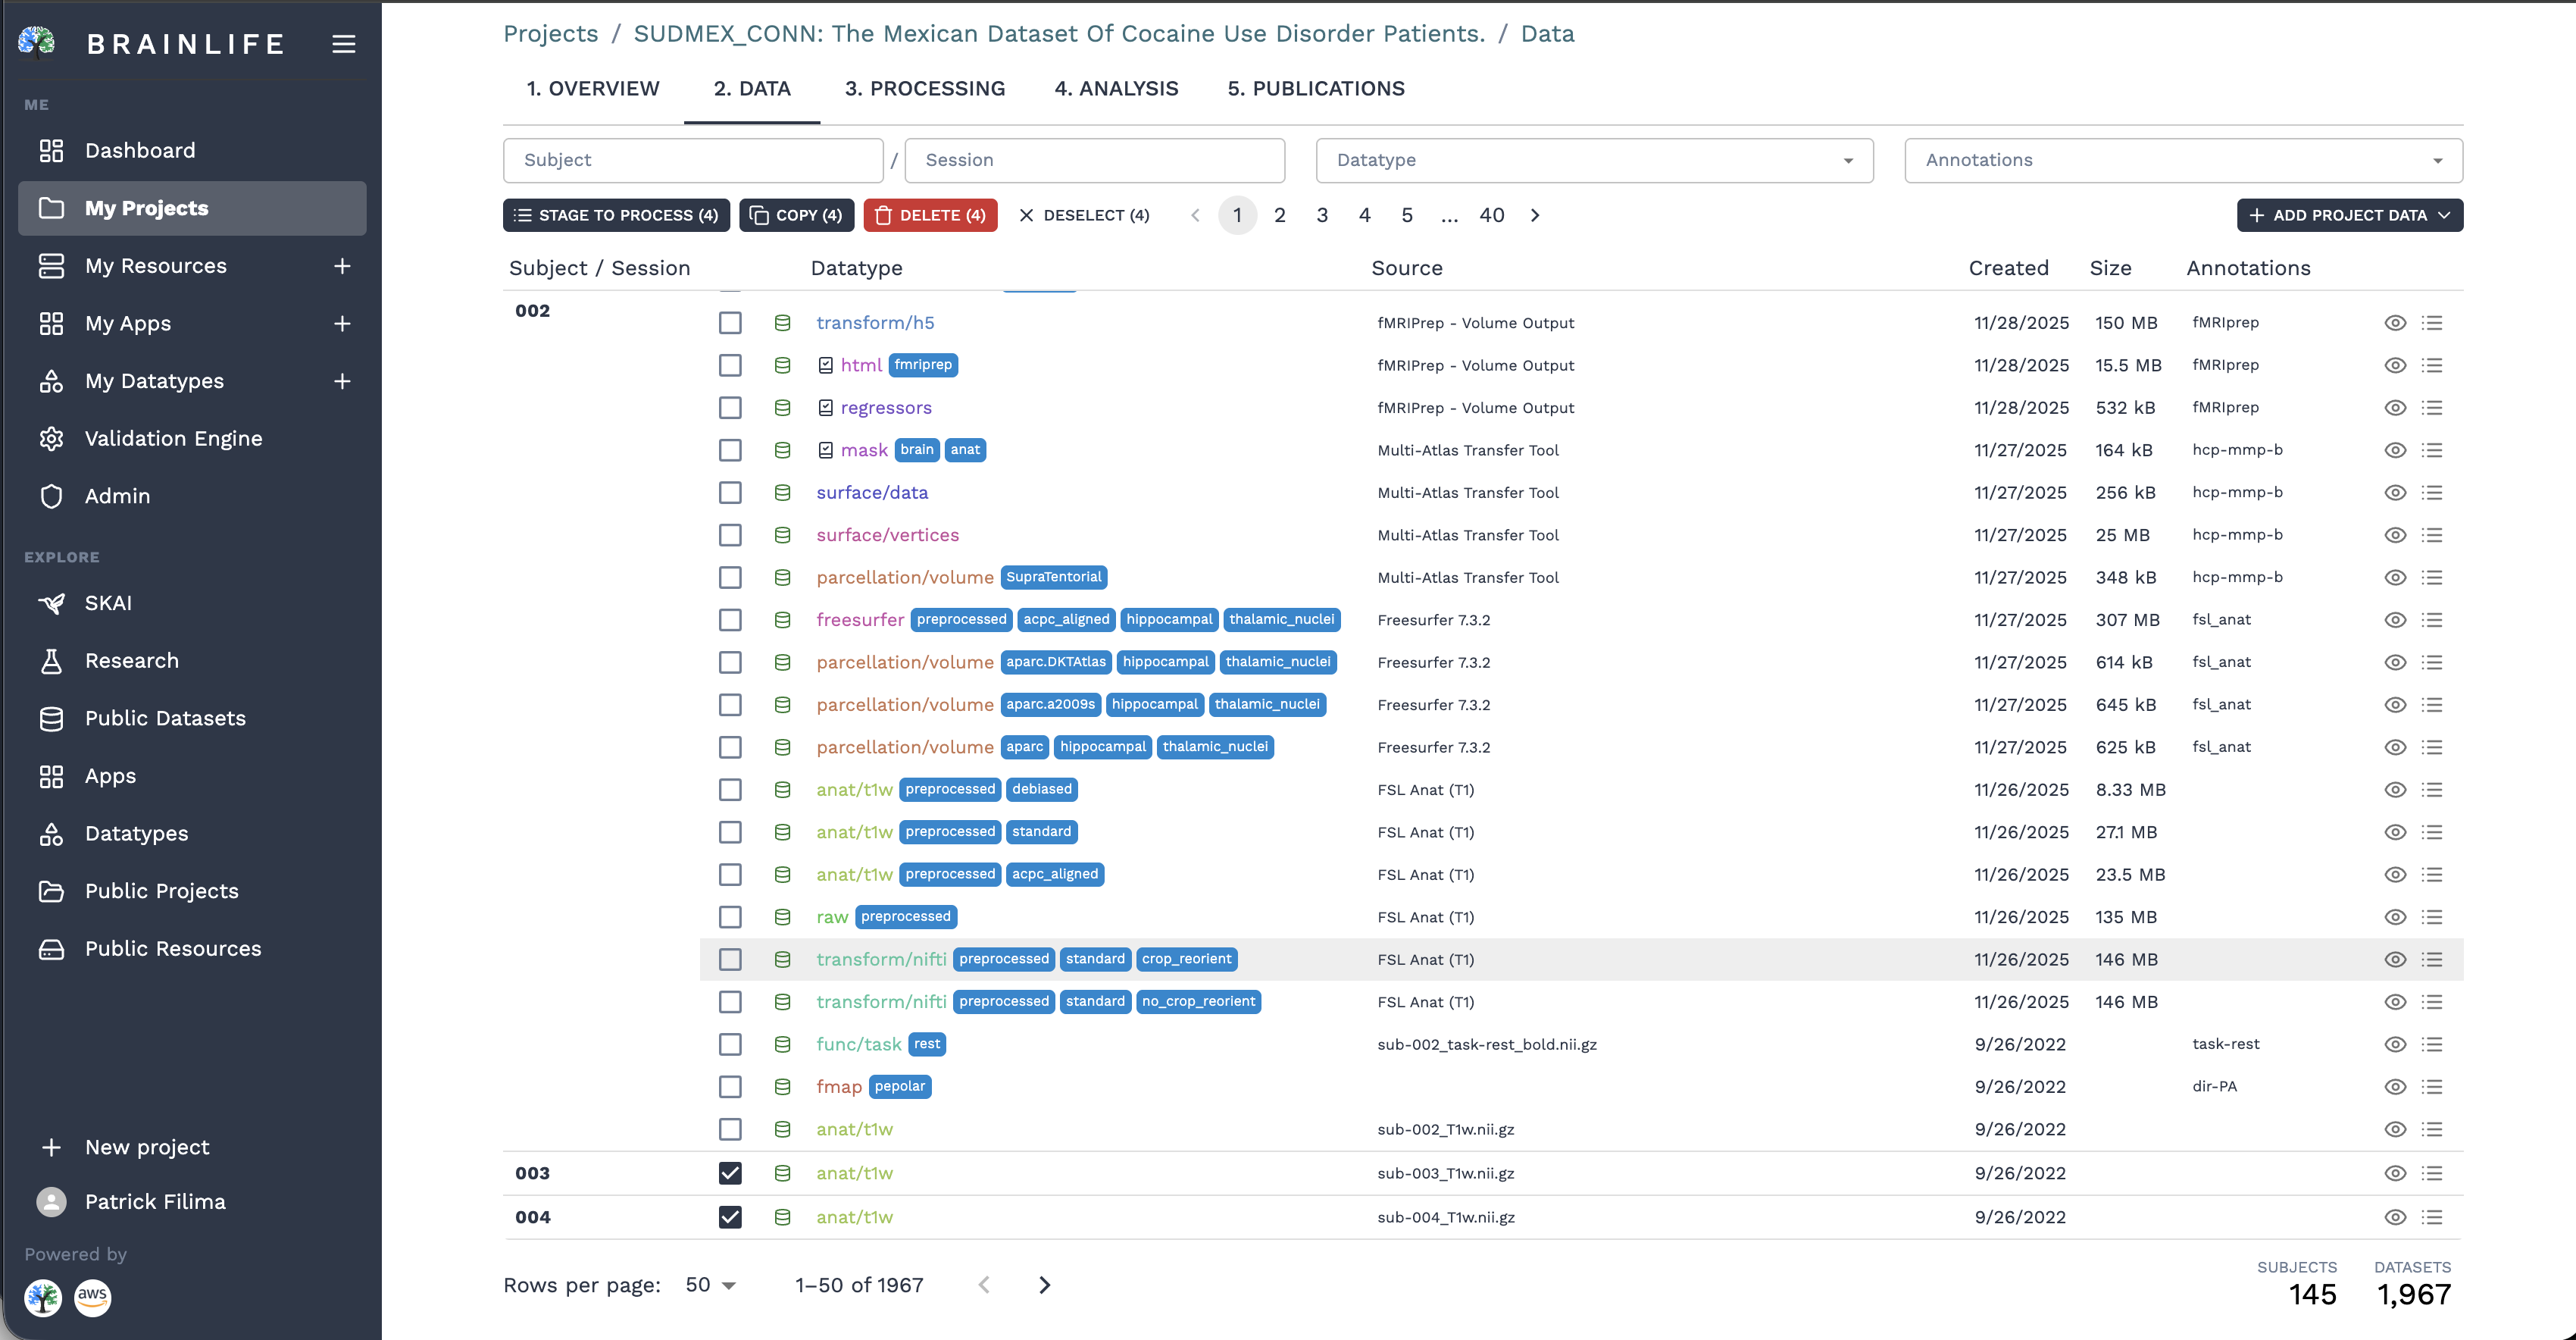Expand the Add Project Data menu

pyautogui.click(x=2349, y=215)
